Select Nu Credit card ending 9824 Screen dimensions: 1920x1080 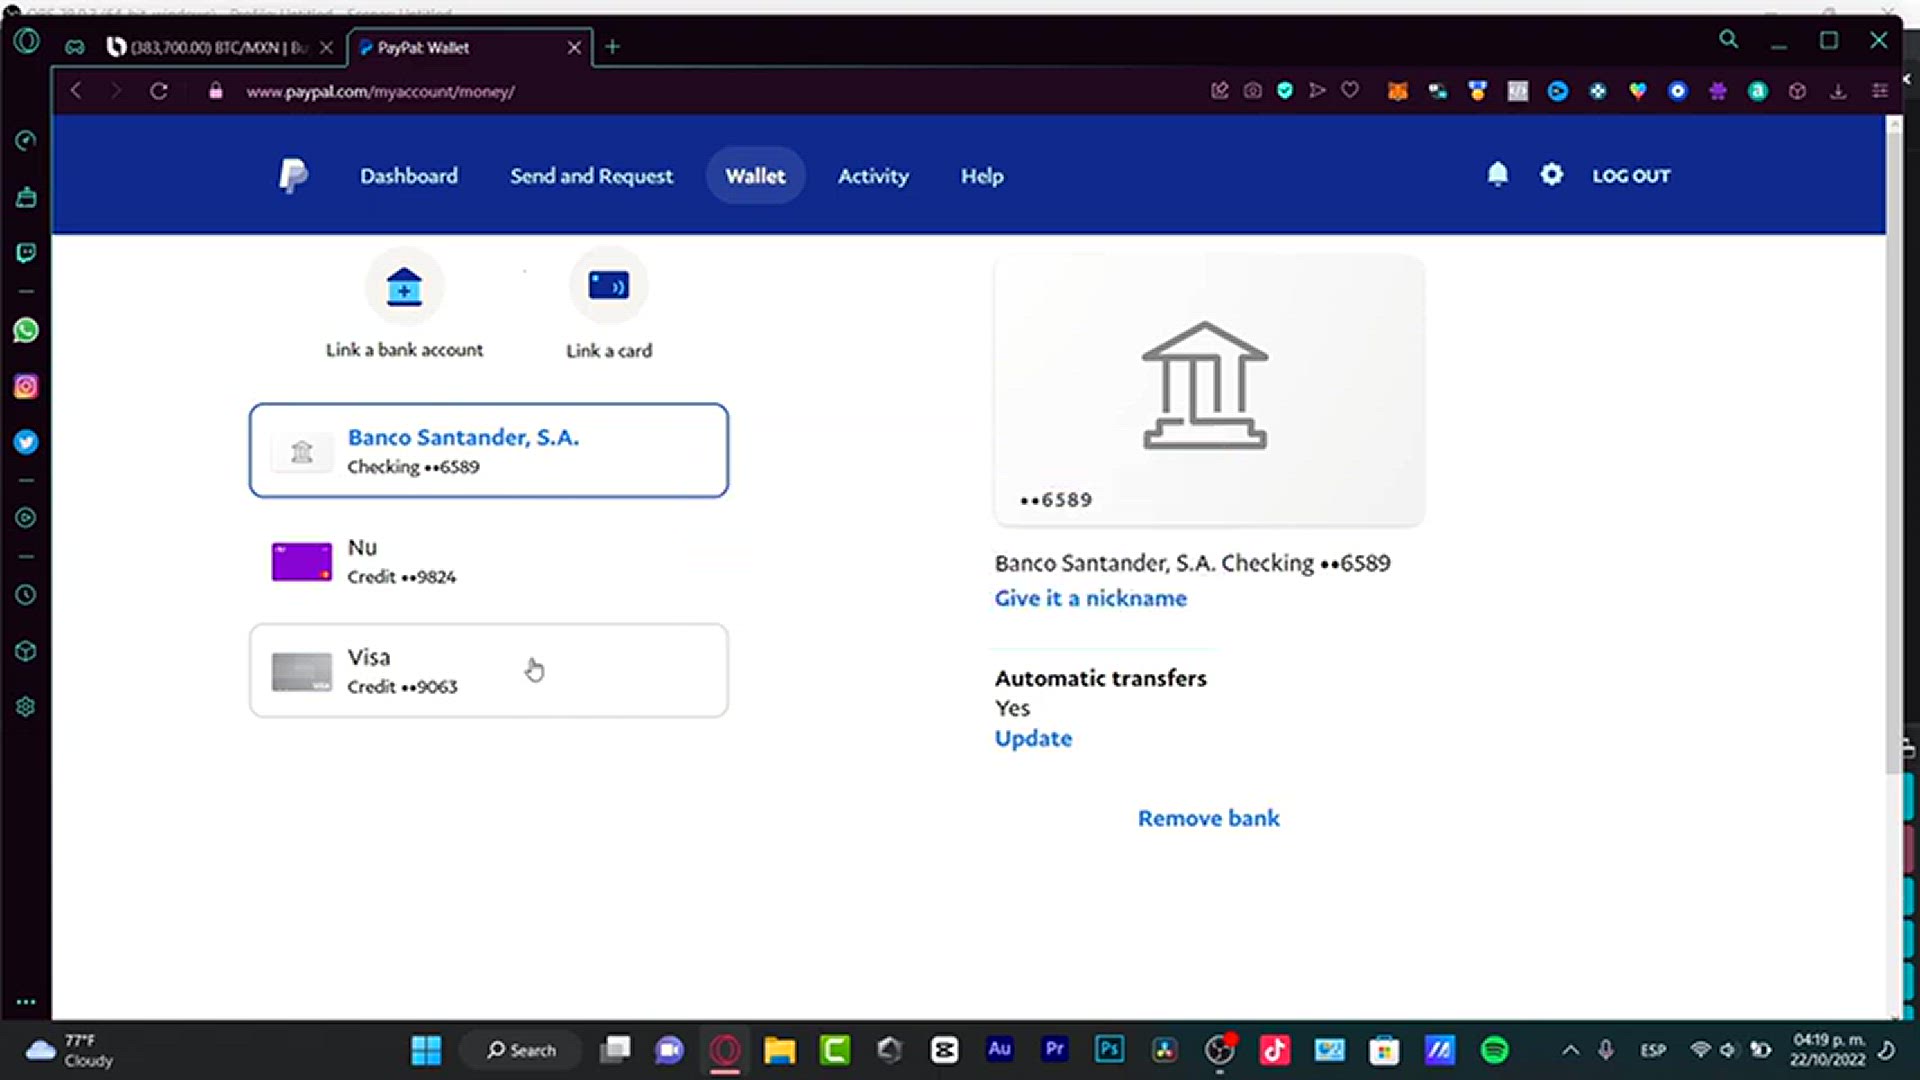point(488,561)
